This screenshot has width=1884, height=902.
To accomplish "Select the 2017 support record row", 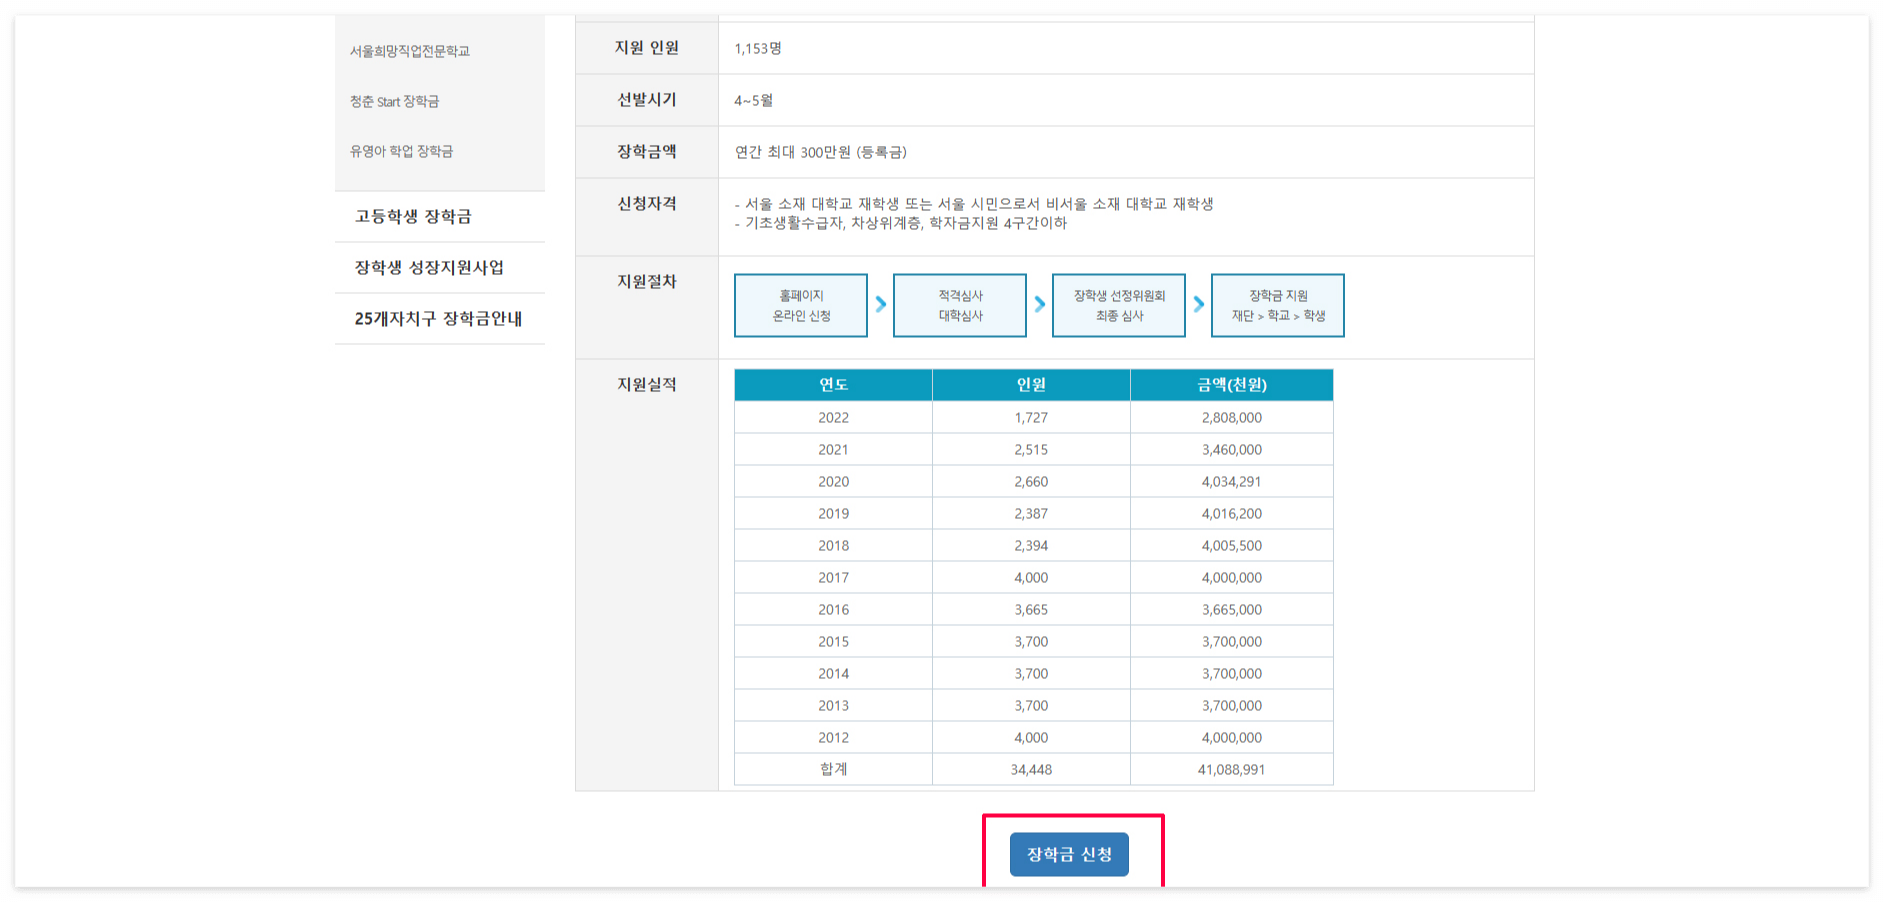I will pyautogui.click(x=1030, y=577).
